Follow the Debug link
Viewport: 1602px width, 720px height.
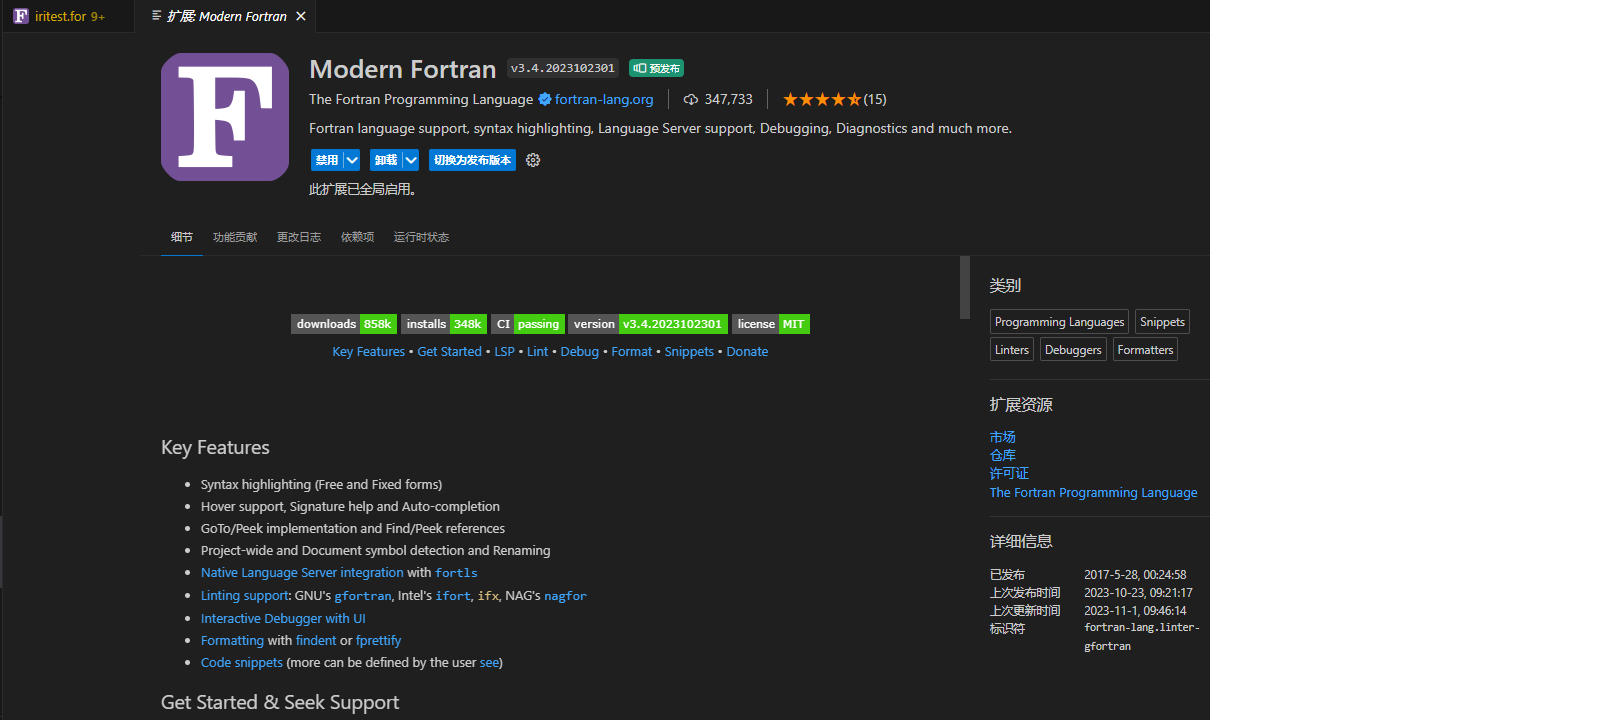(580, 352)
